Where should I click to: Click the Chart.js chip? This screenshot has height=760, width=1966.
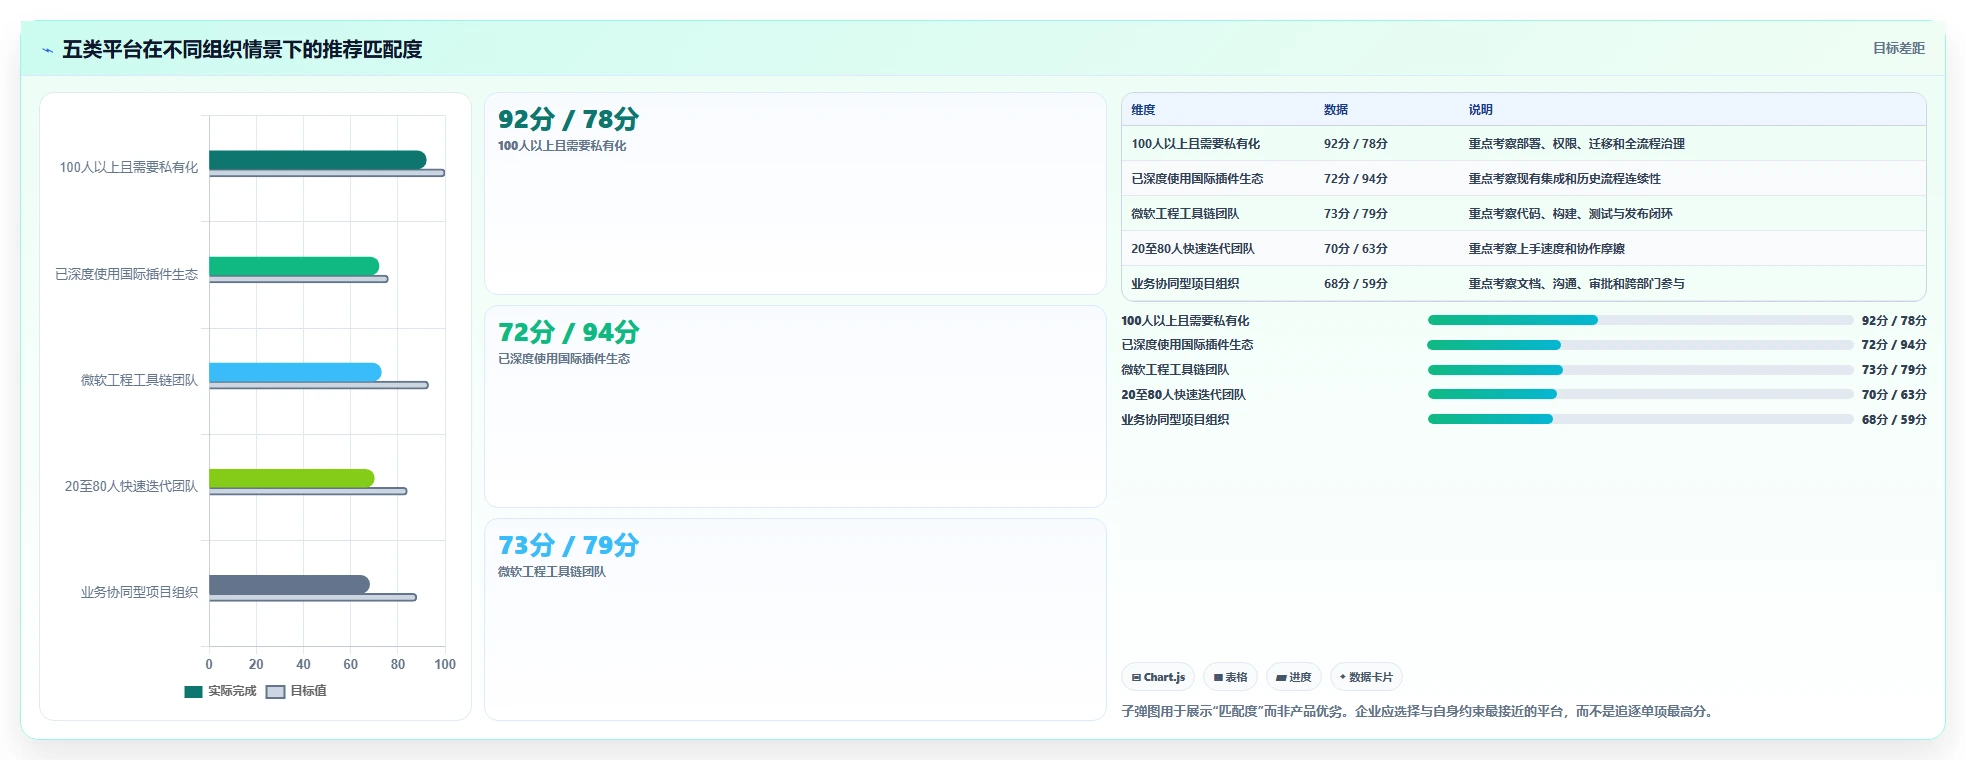pyautogui.click(x=1158, y=677)
